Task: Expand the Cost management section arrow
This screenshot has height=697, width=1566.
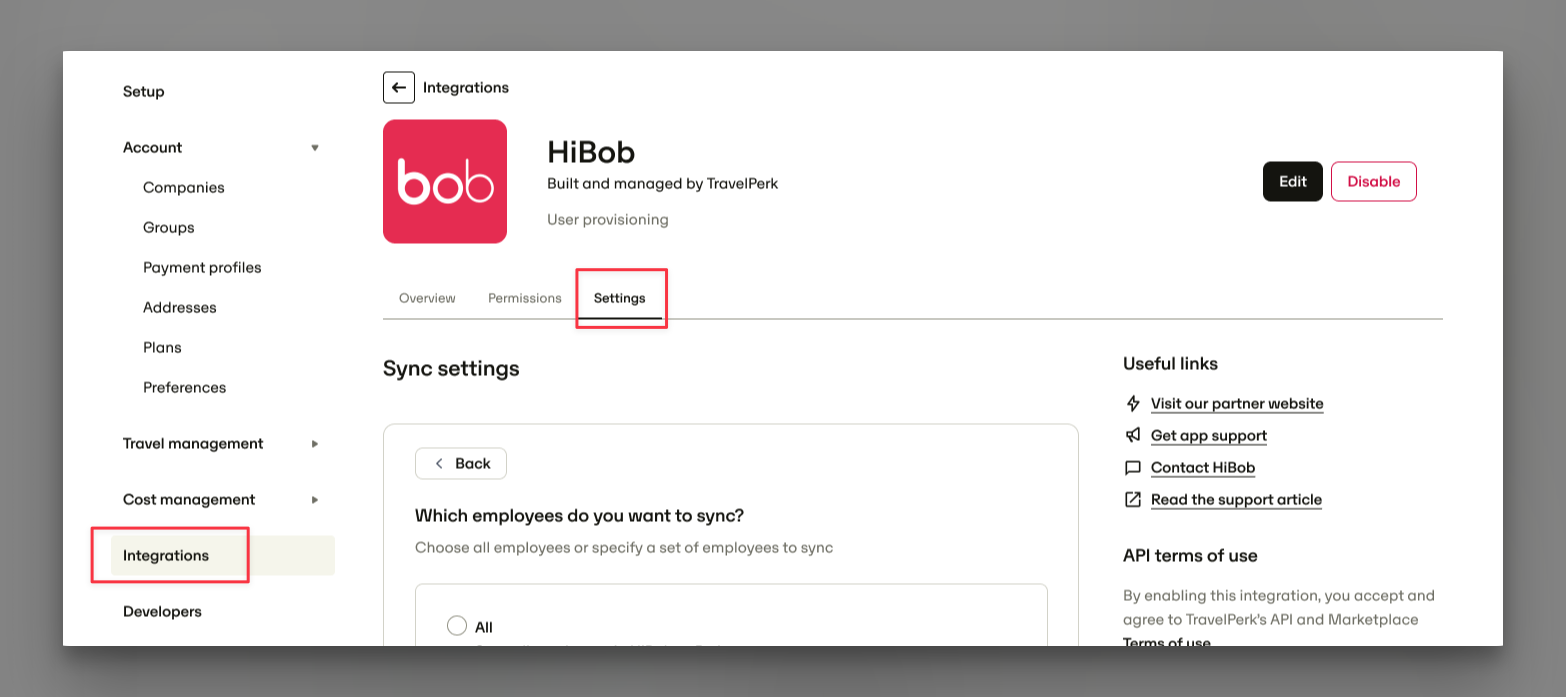Action: 315,500
